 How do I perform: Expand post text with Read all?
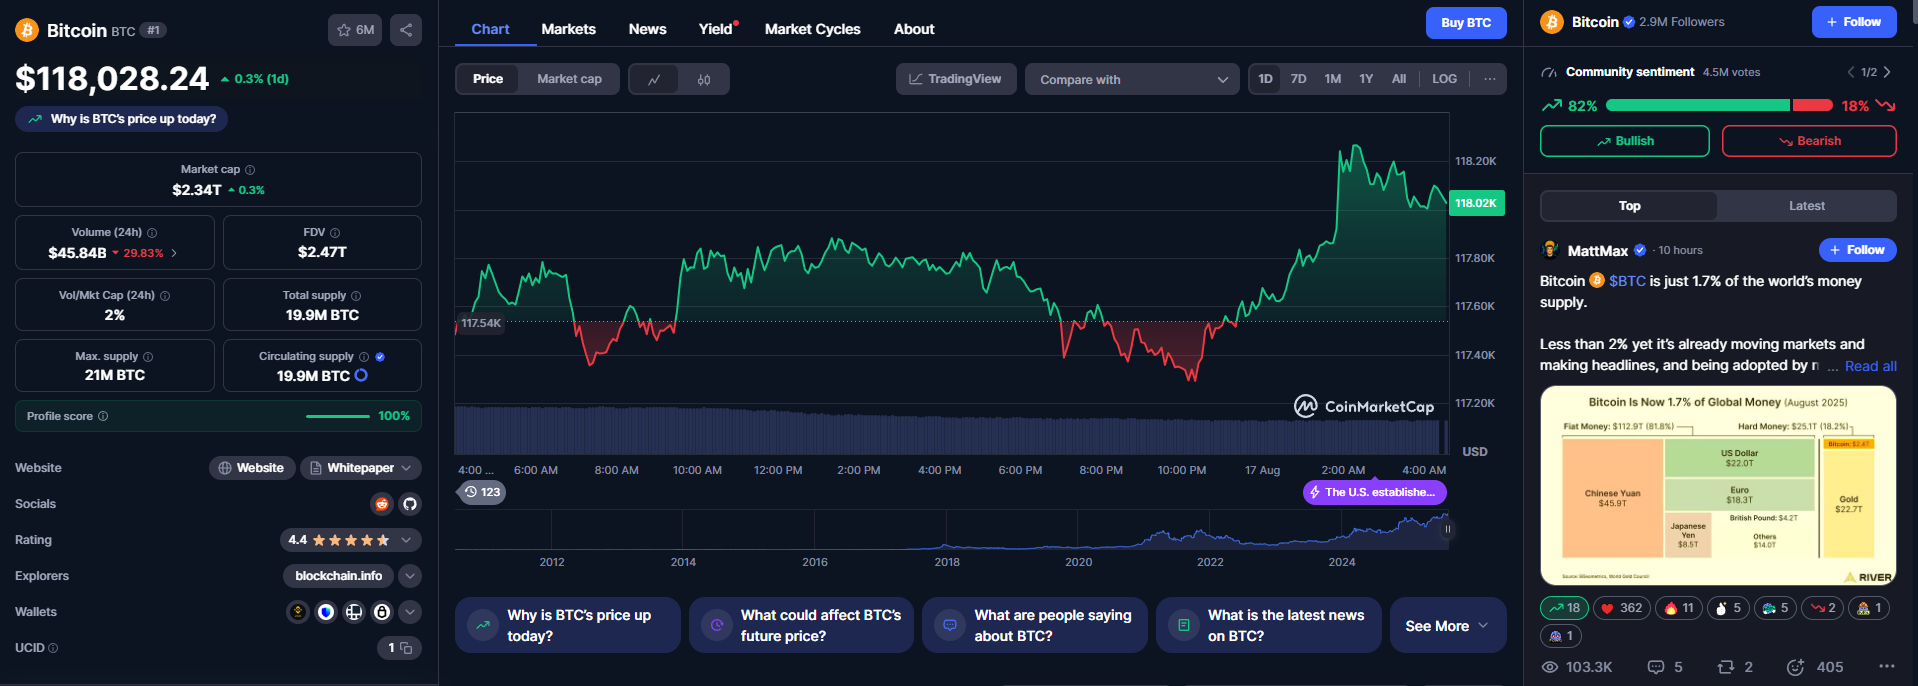1871,366
